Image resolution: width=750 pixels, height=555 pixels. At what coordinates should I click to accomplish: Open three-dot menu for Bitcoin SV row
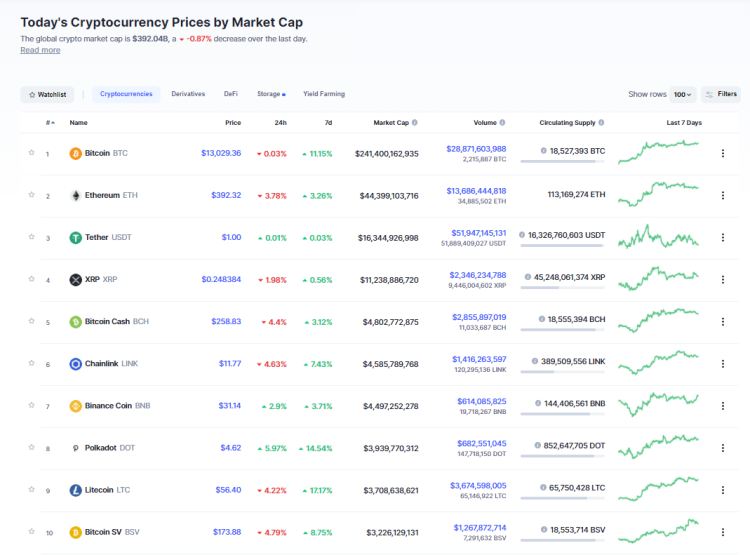coord(723,533)
